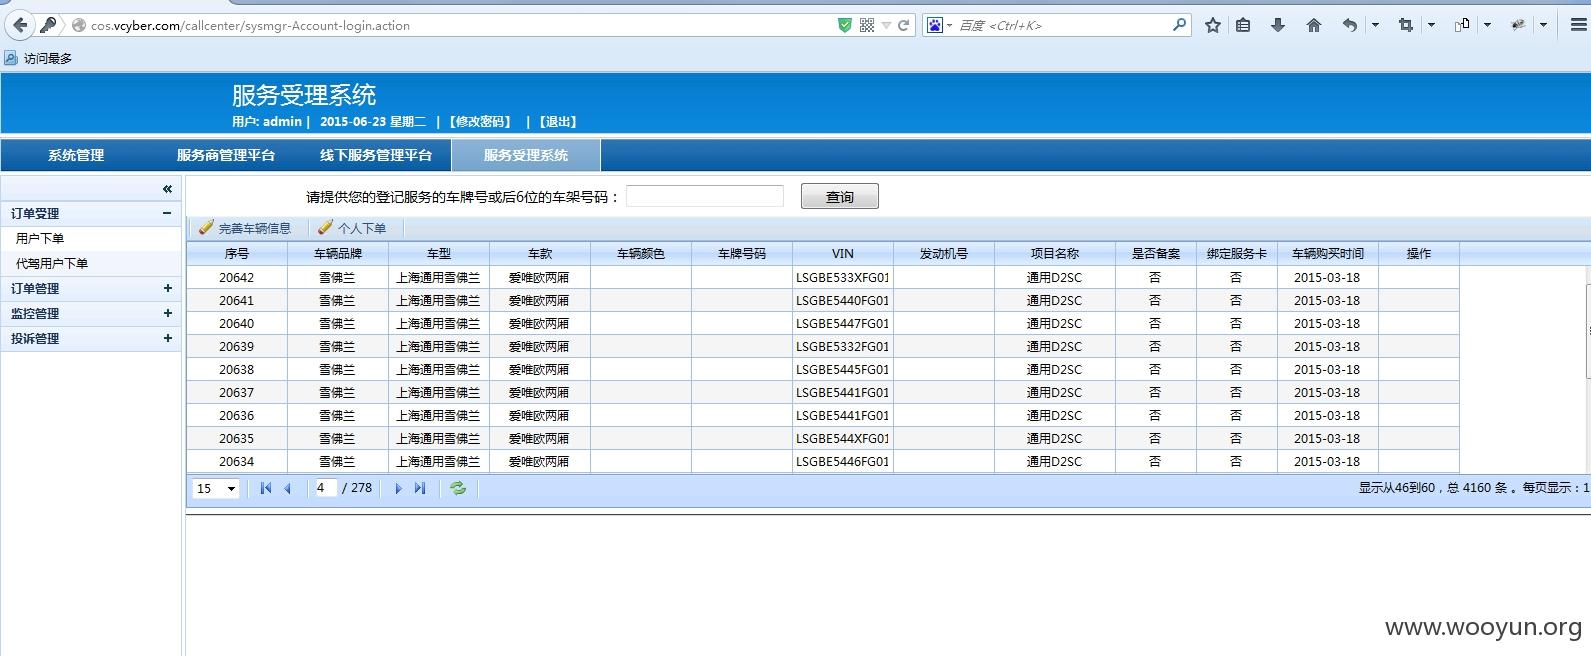Open the 访问最多 bookmark
This screenshot has width=1591, height=656.
pyautogui.click(x=38, y=58)
